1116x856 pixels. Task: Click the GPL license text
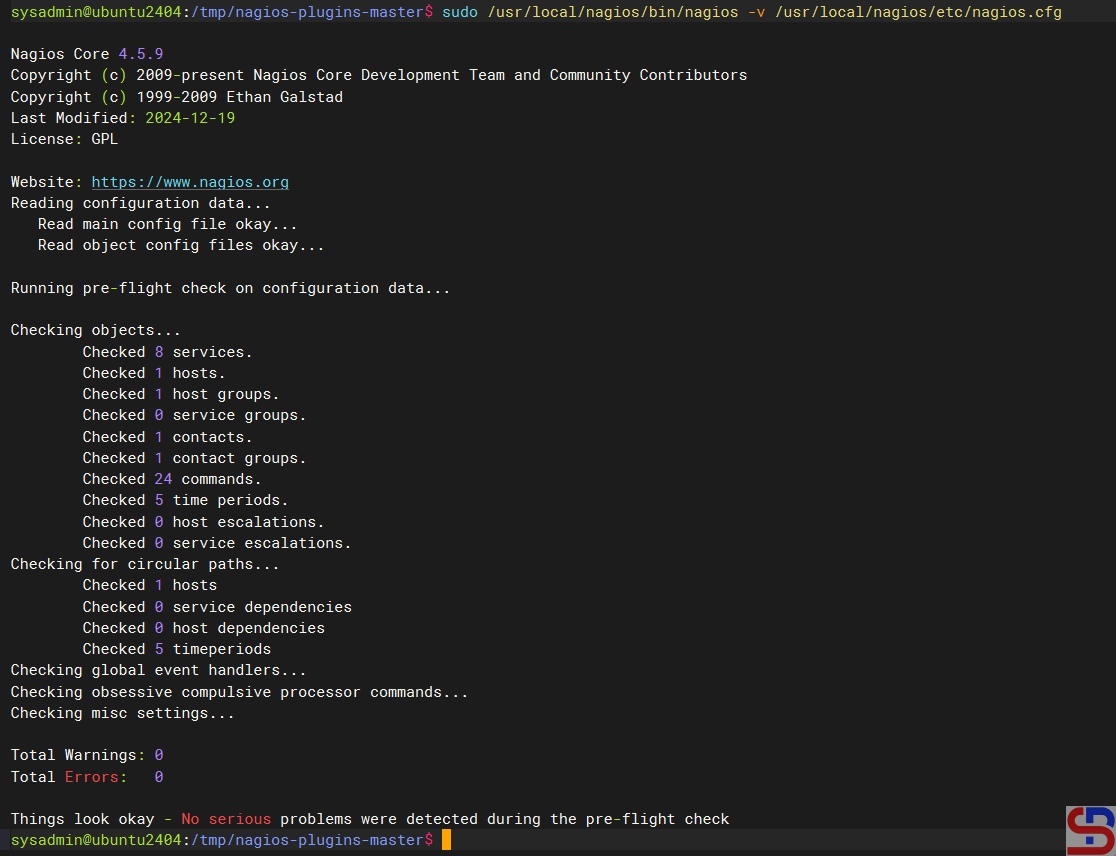104,139
